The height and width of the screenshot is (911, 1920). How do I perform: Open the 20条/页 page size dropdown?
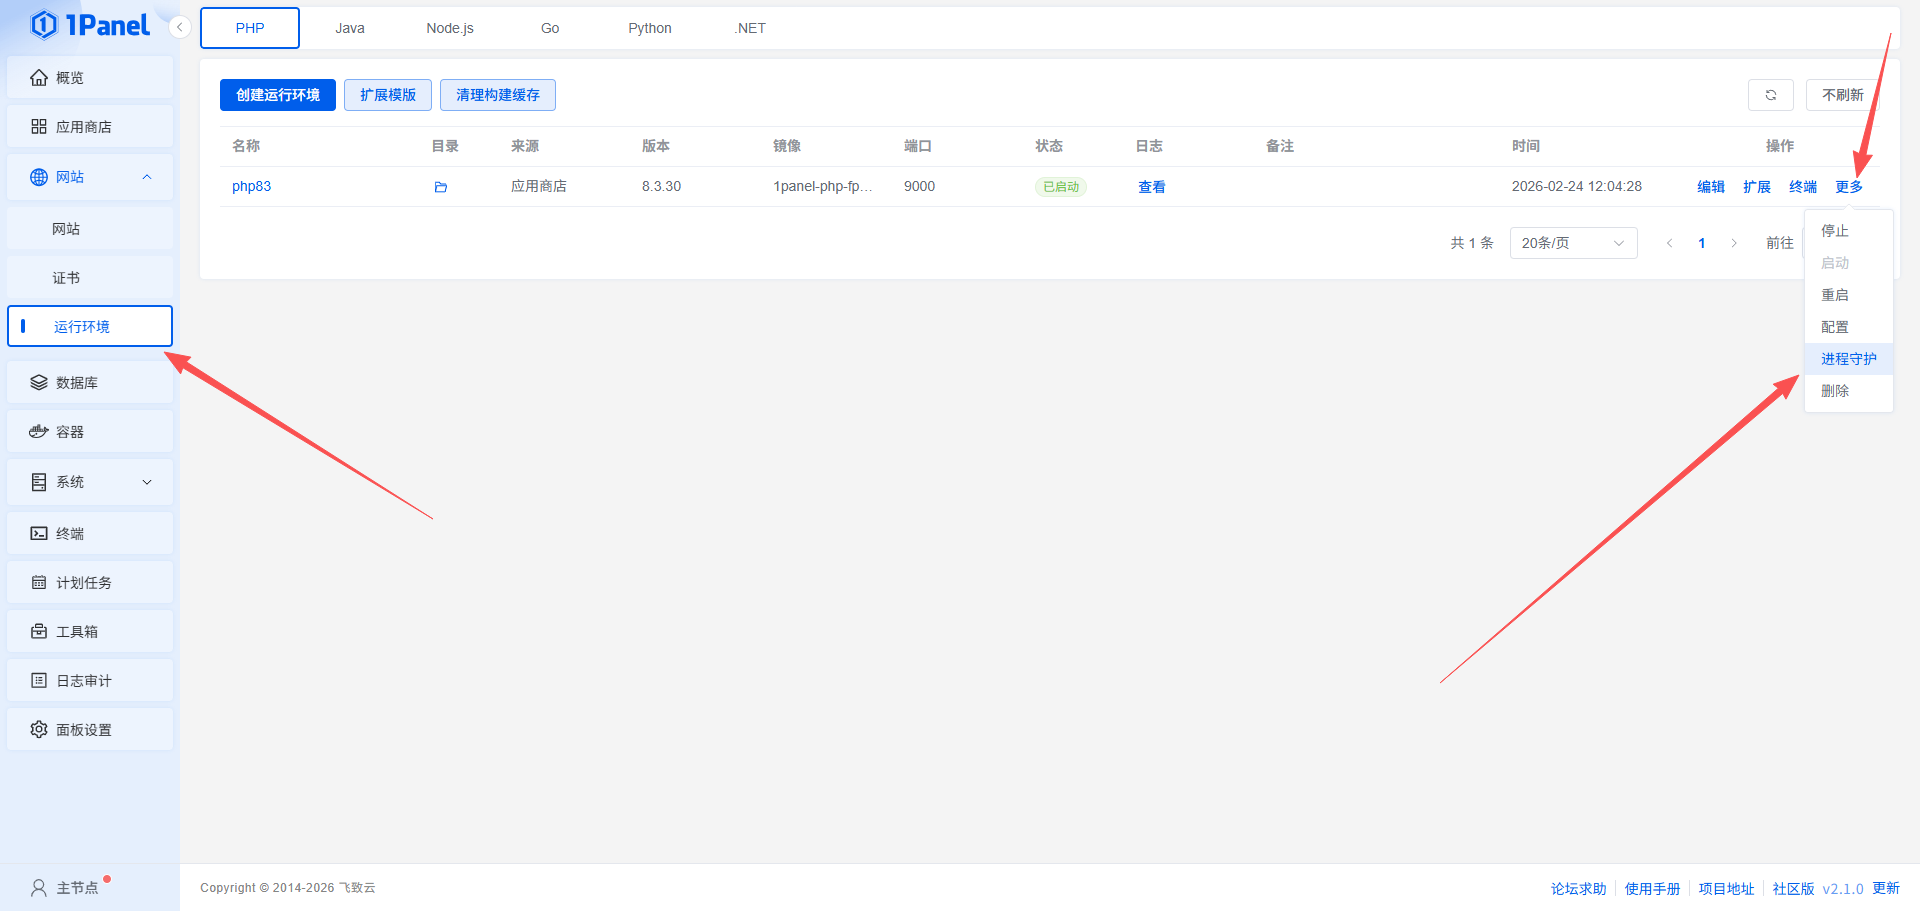[x=1572, y=243]
